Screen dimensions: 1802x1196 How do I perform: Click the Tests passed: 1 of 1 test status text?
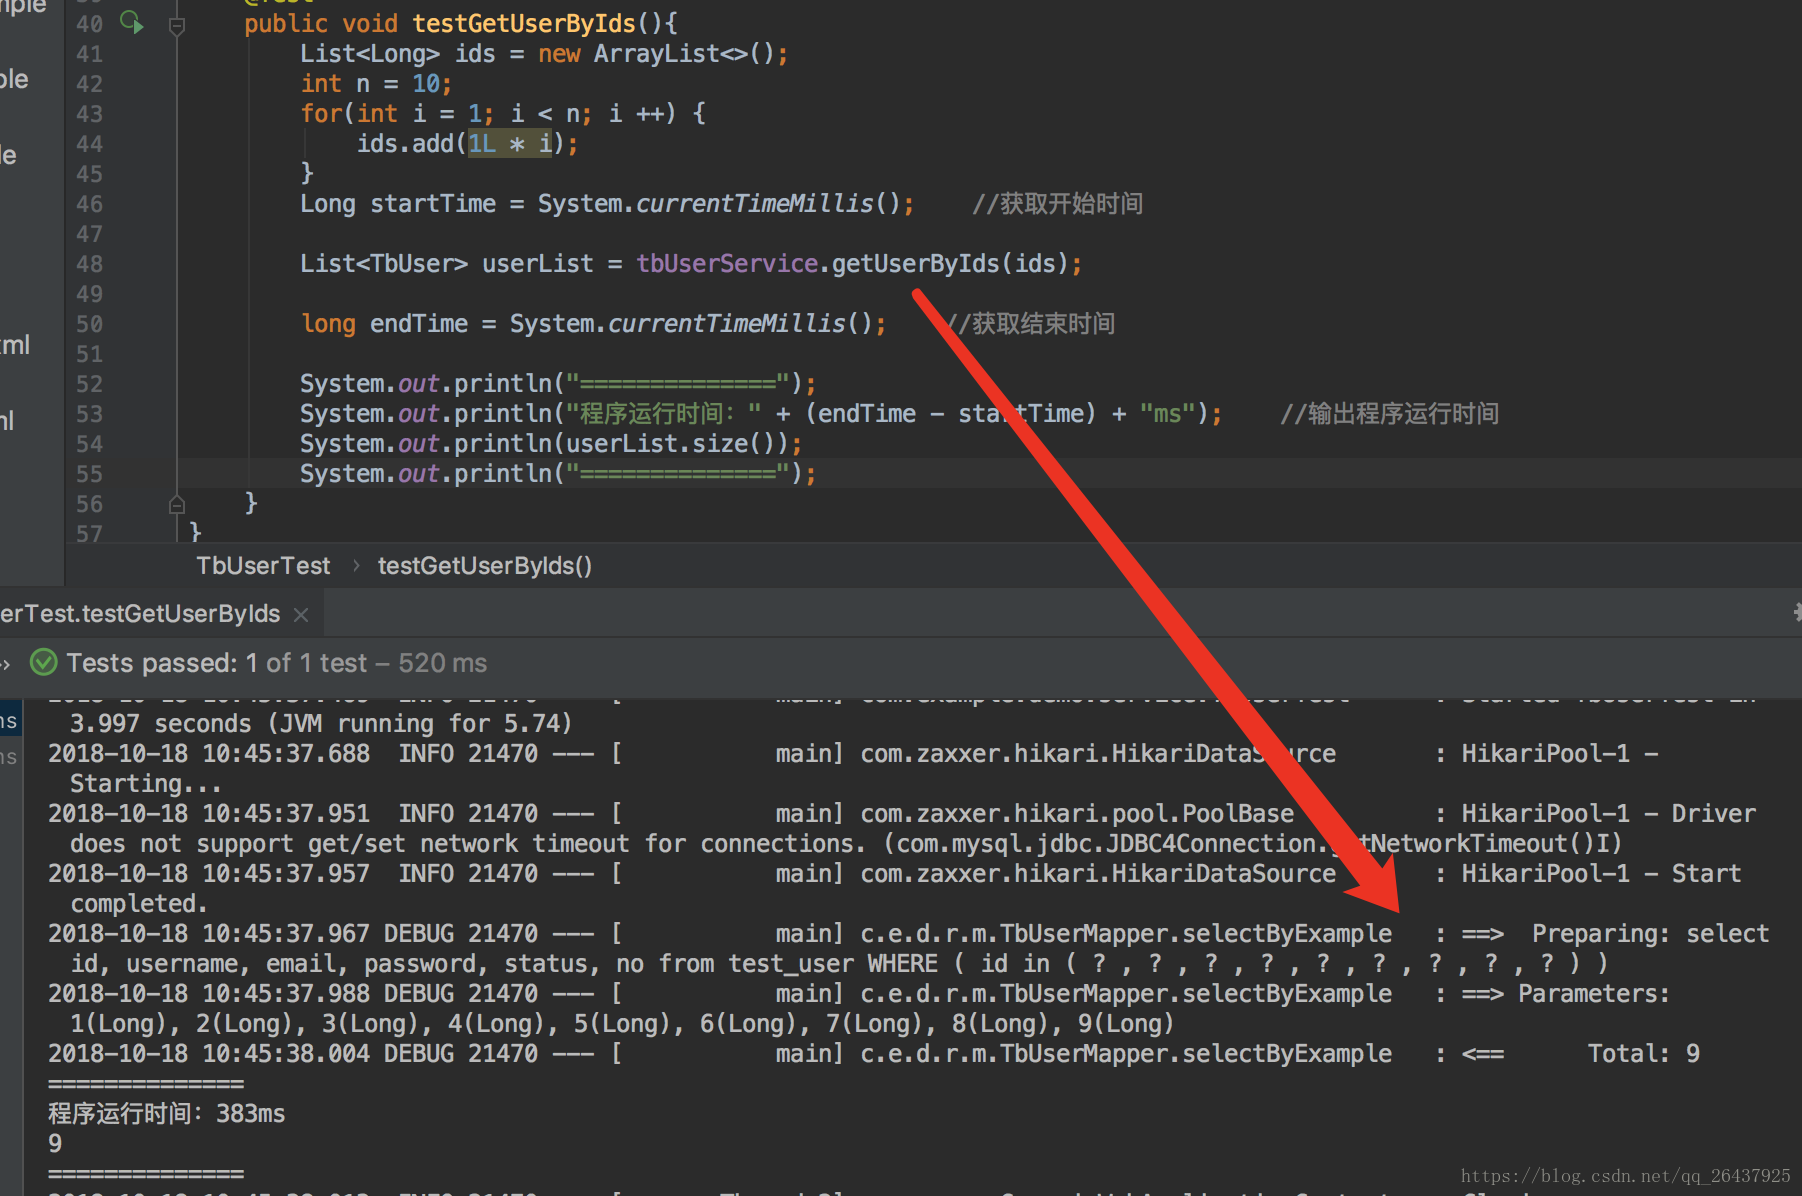[217, 663]
